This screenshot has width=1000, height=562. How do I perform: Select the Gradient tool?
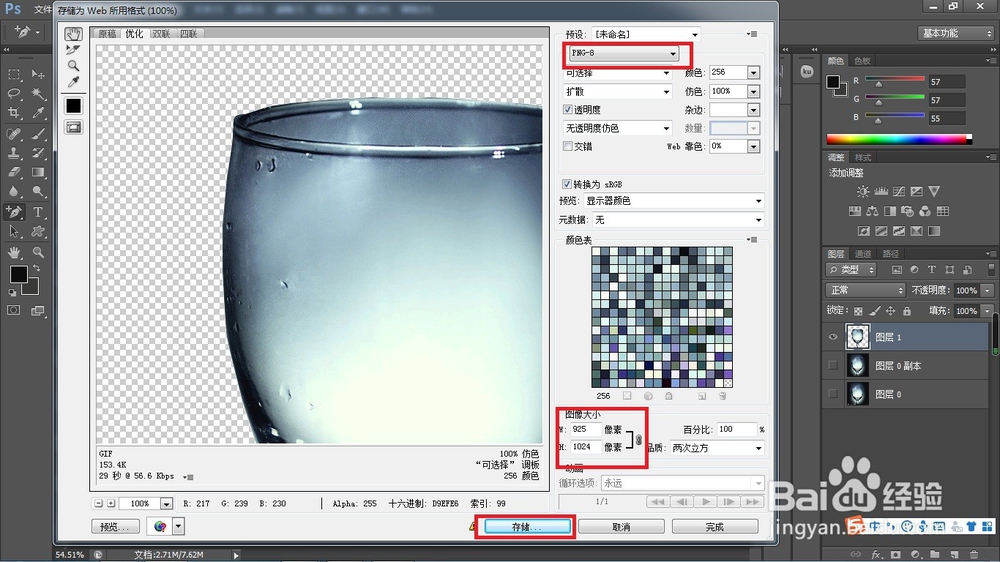point(38,172)
